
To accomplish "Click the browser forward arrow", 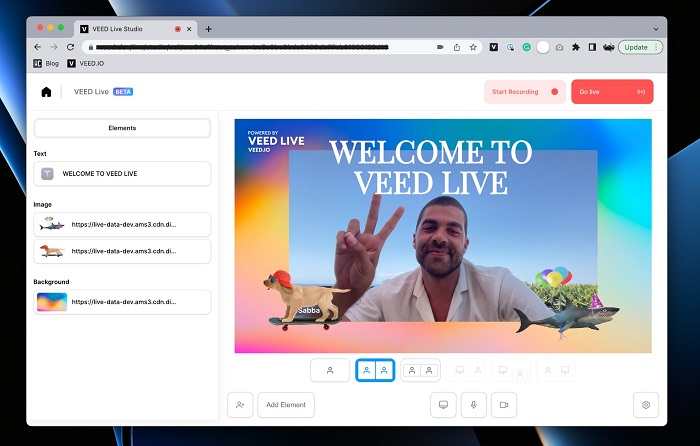I will 54,47.
